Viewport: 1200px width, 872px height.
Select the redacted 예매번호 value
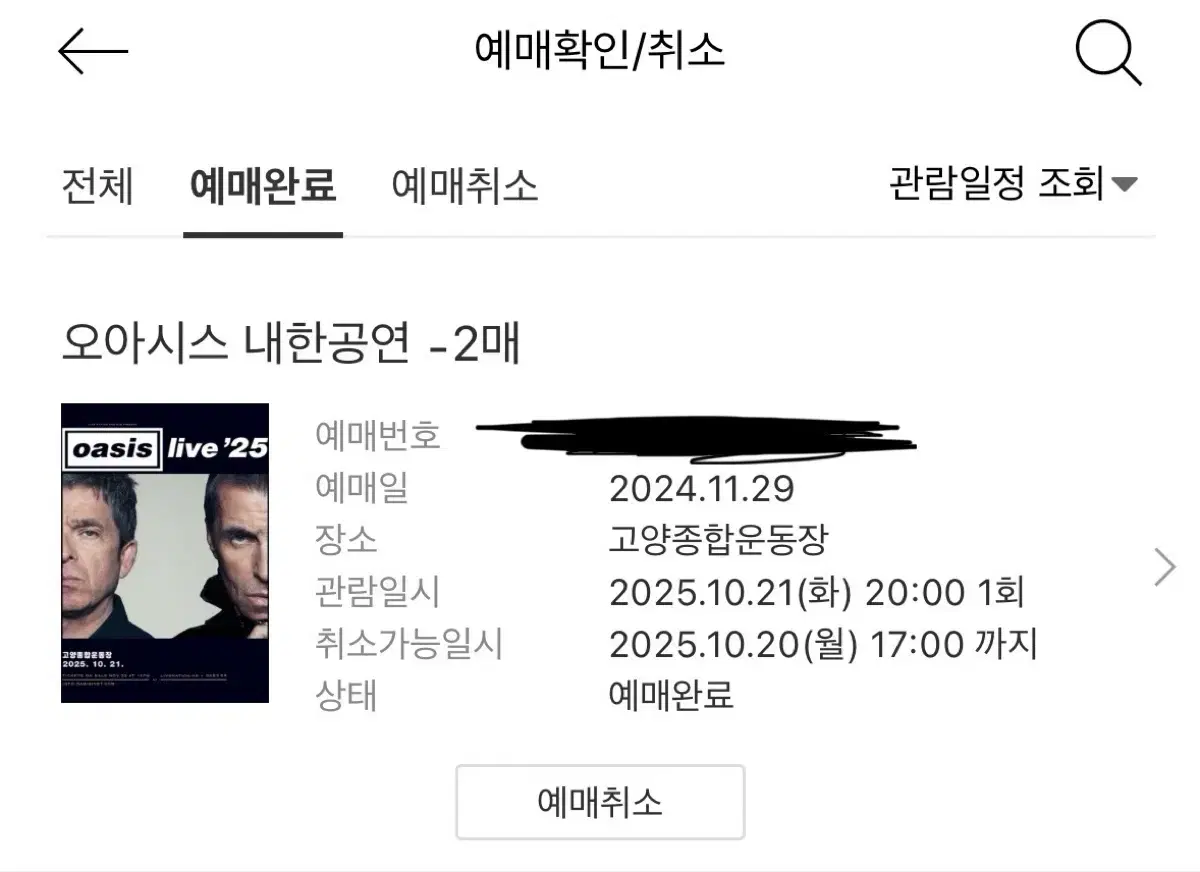696,435
